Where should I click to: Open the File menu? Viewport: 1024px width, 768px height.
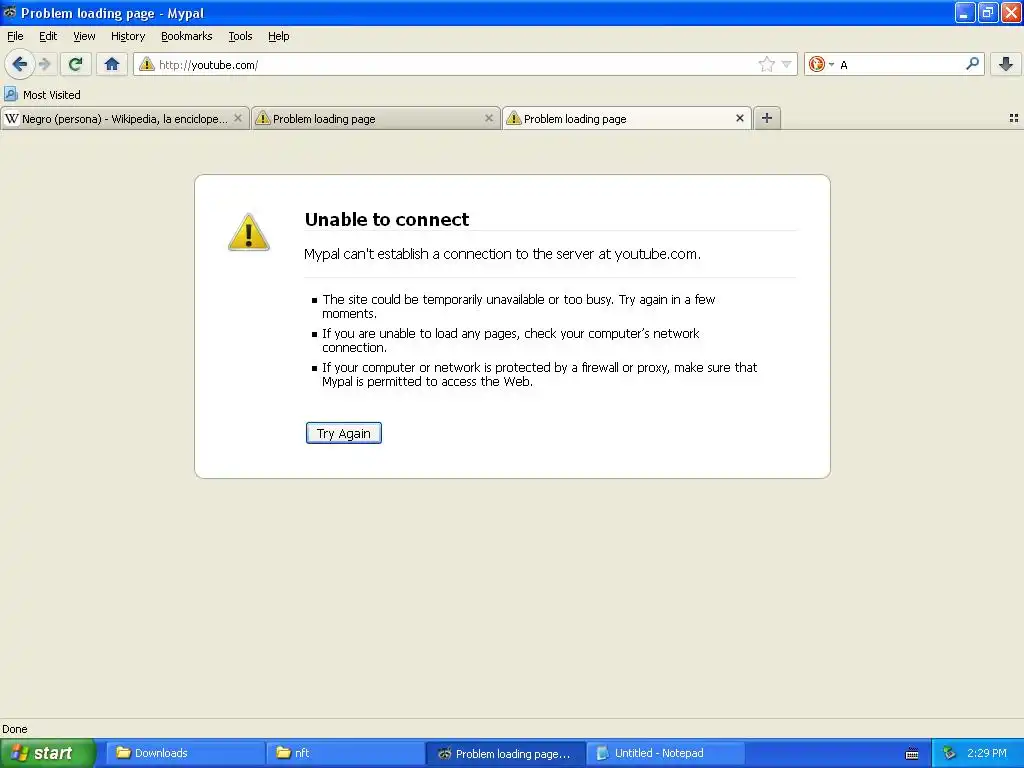(x=15, y=36)
